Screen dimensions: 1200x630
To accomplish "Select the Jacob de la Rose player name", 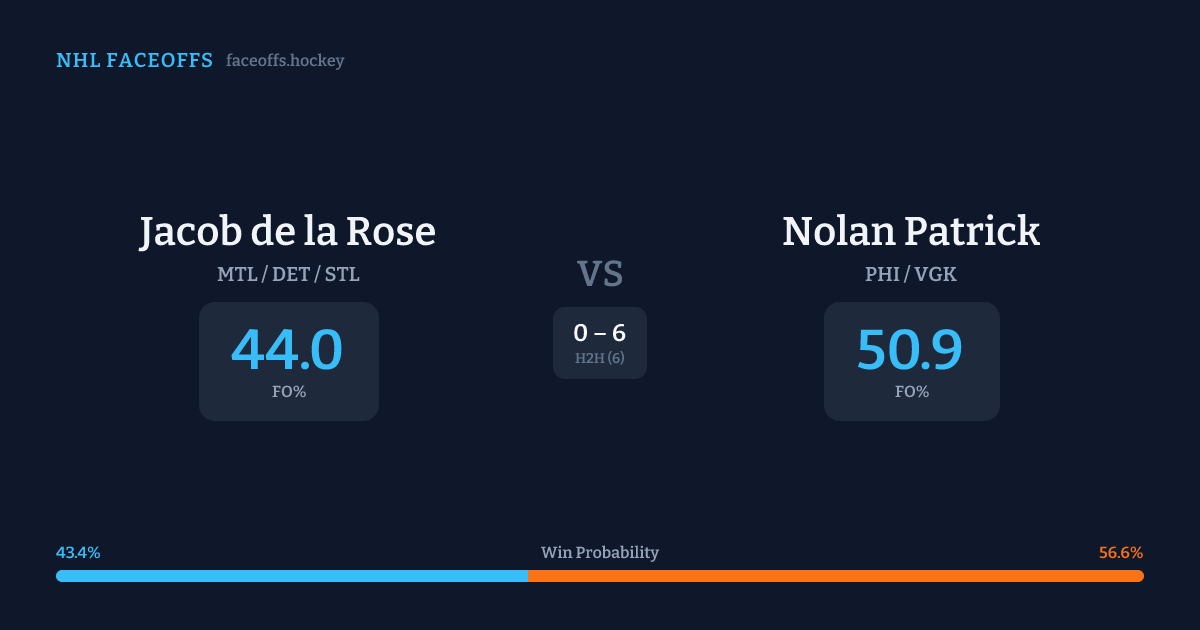I will click(288, 232).
